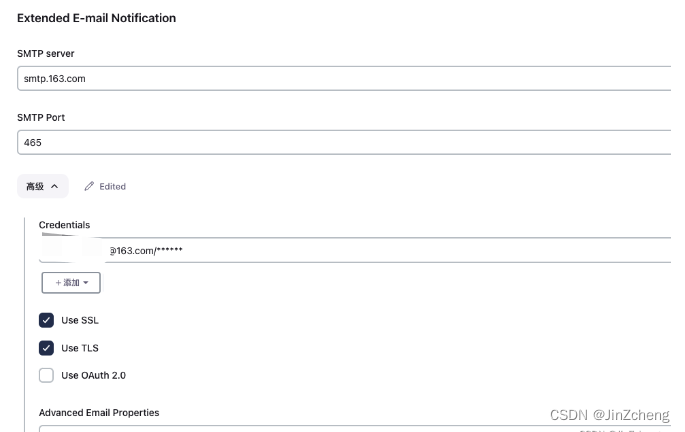Click the Edited indicator text
This screenshot has width=685, height=432.
click(x=113, y=187)
